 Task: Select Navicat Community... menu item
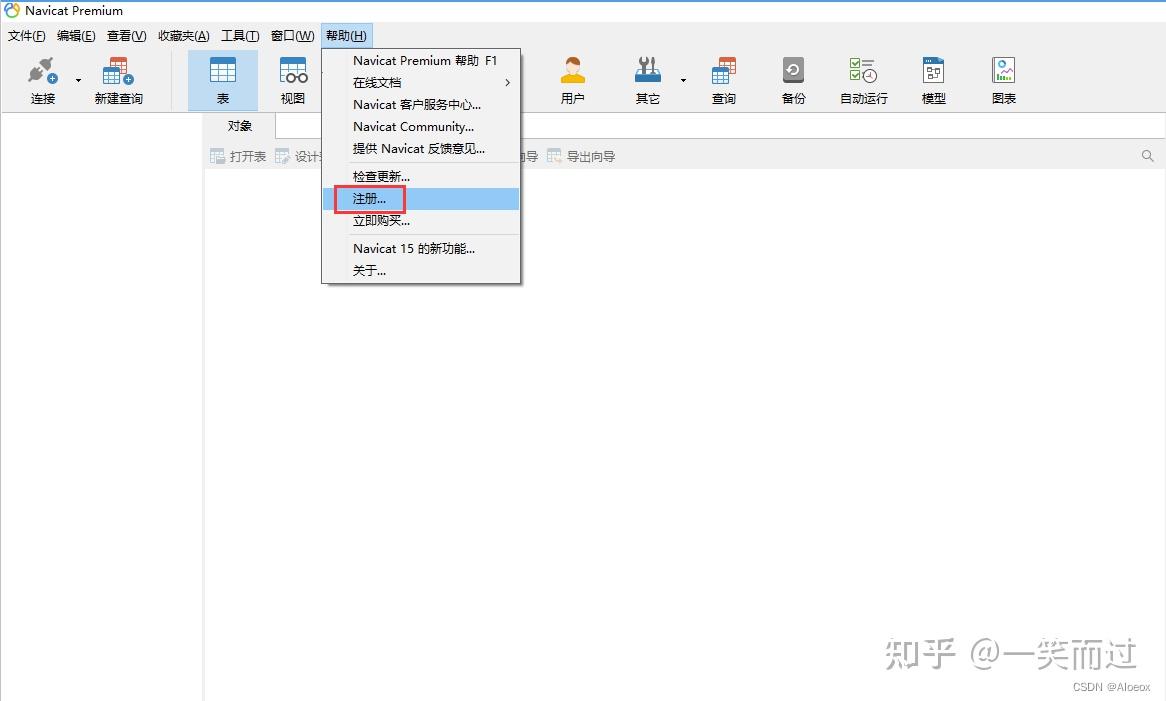click(x=421, y=126)
